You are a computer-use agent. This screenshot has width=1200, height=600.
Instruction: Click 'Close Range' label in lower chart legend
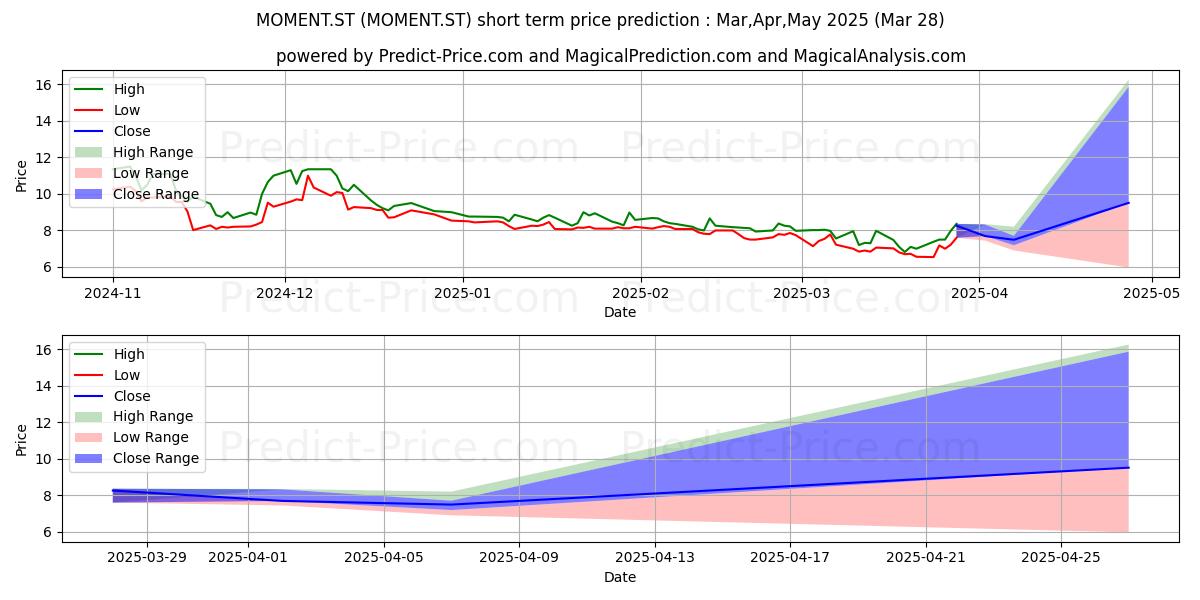156,459
